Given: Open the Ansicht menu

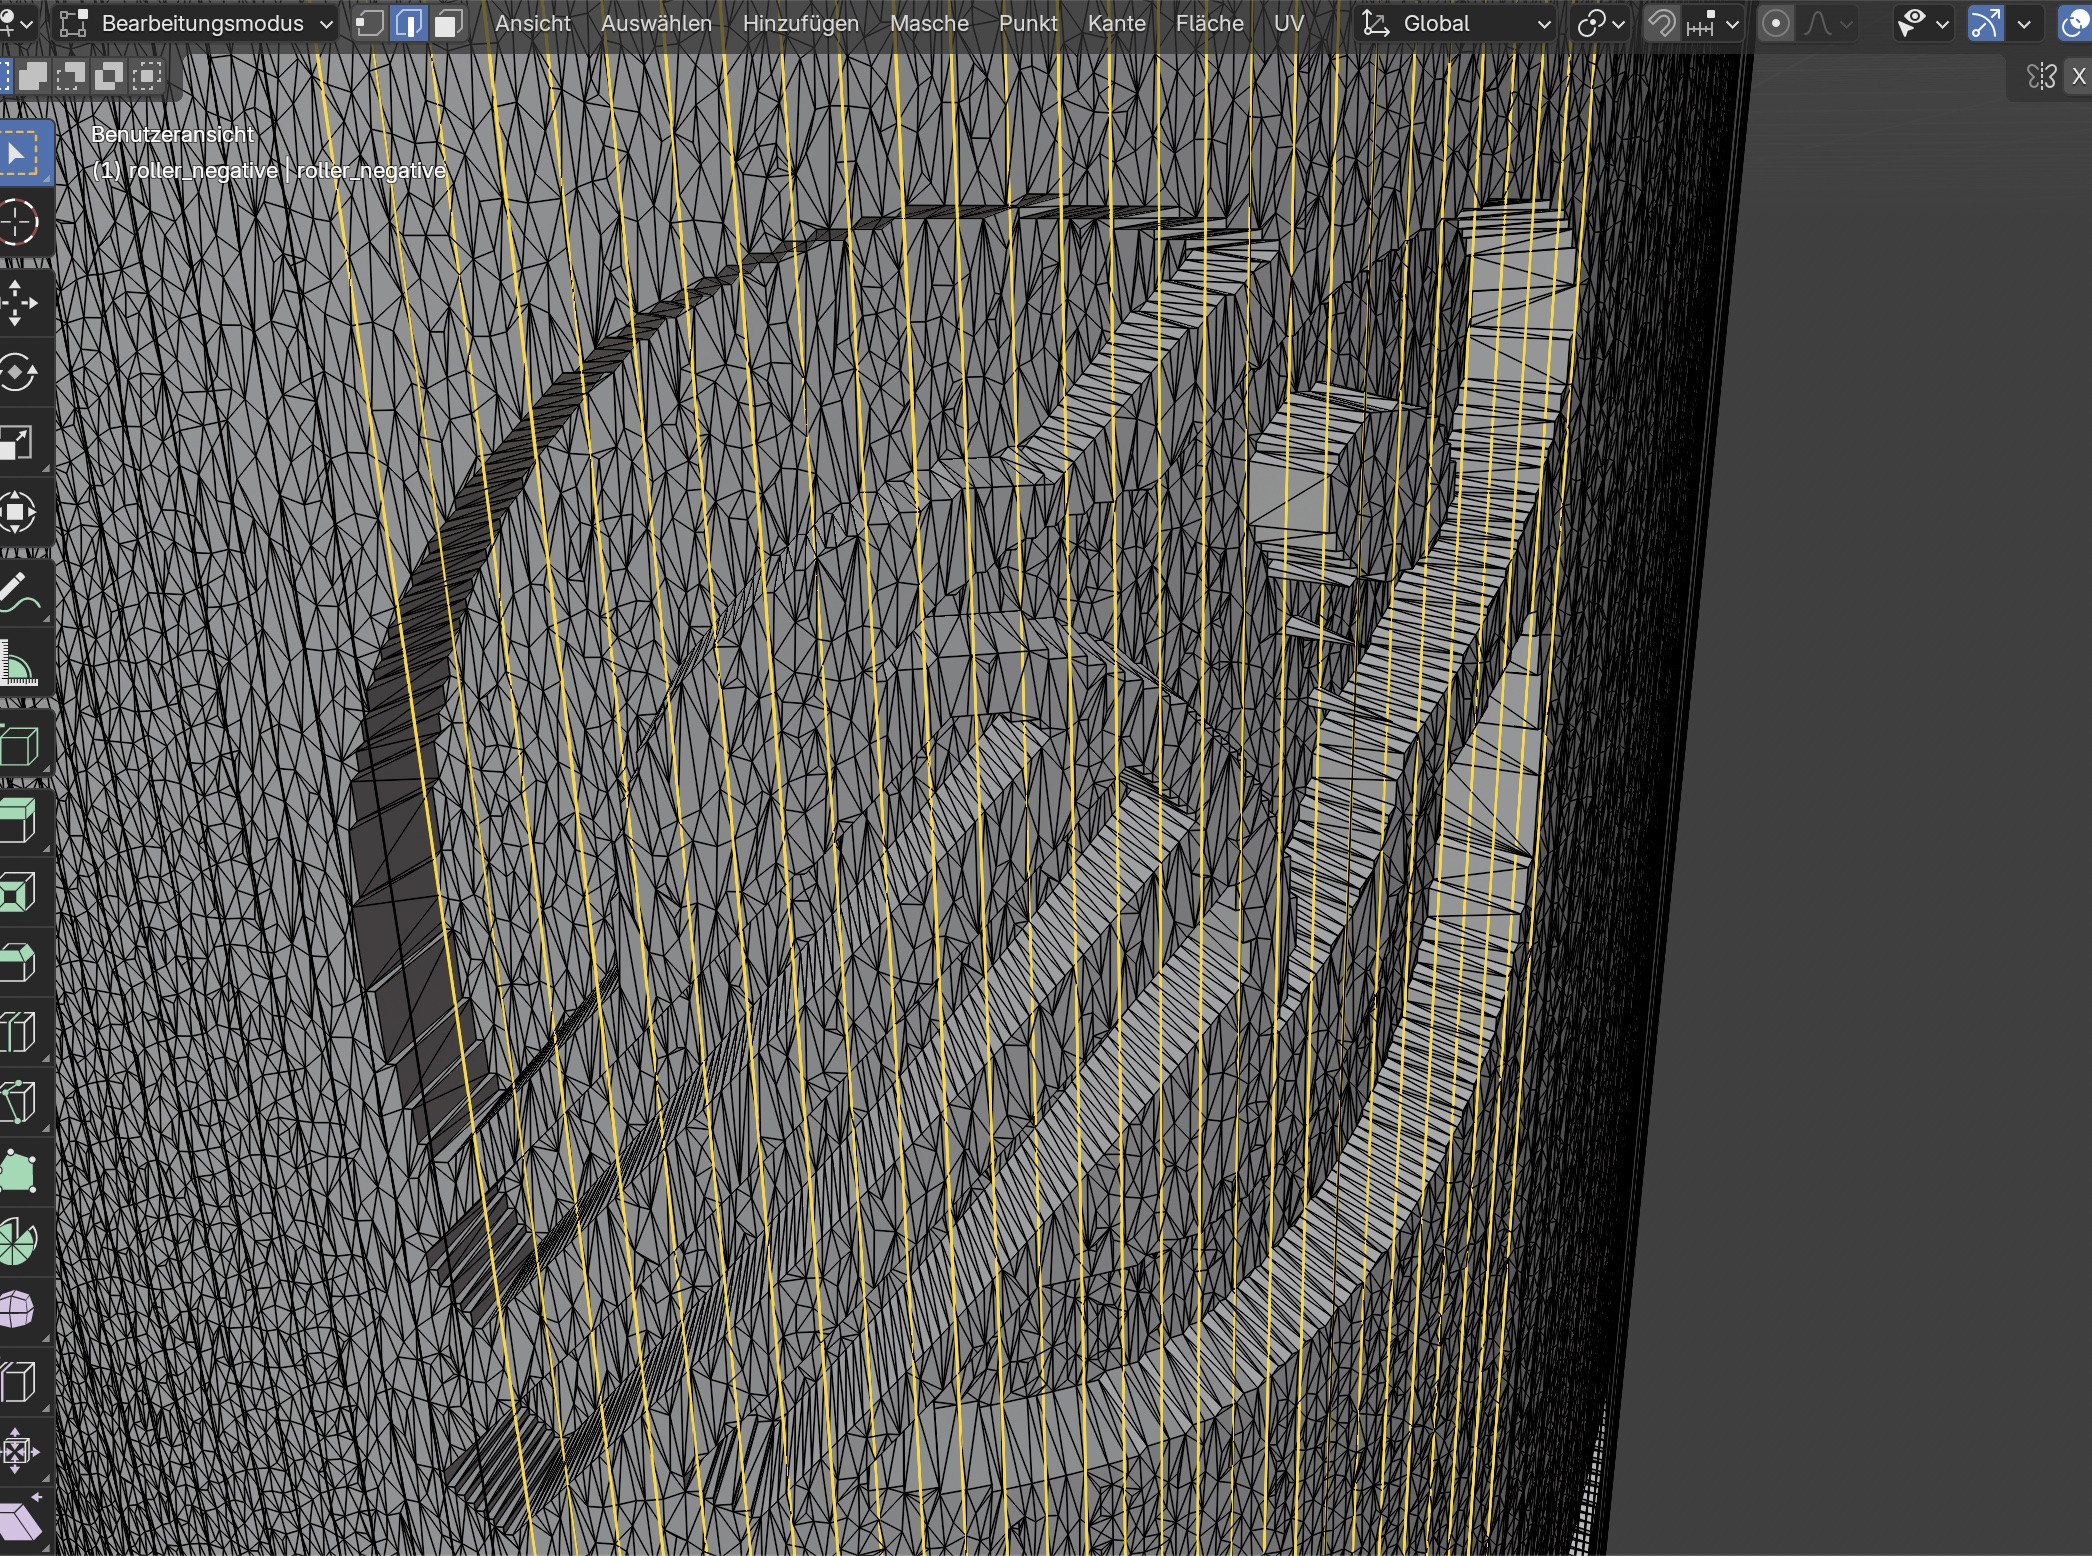Looking at the screenshot, I should (x=533, y=23).
